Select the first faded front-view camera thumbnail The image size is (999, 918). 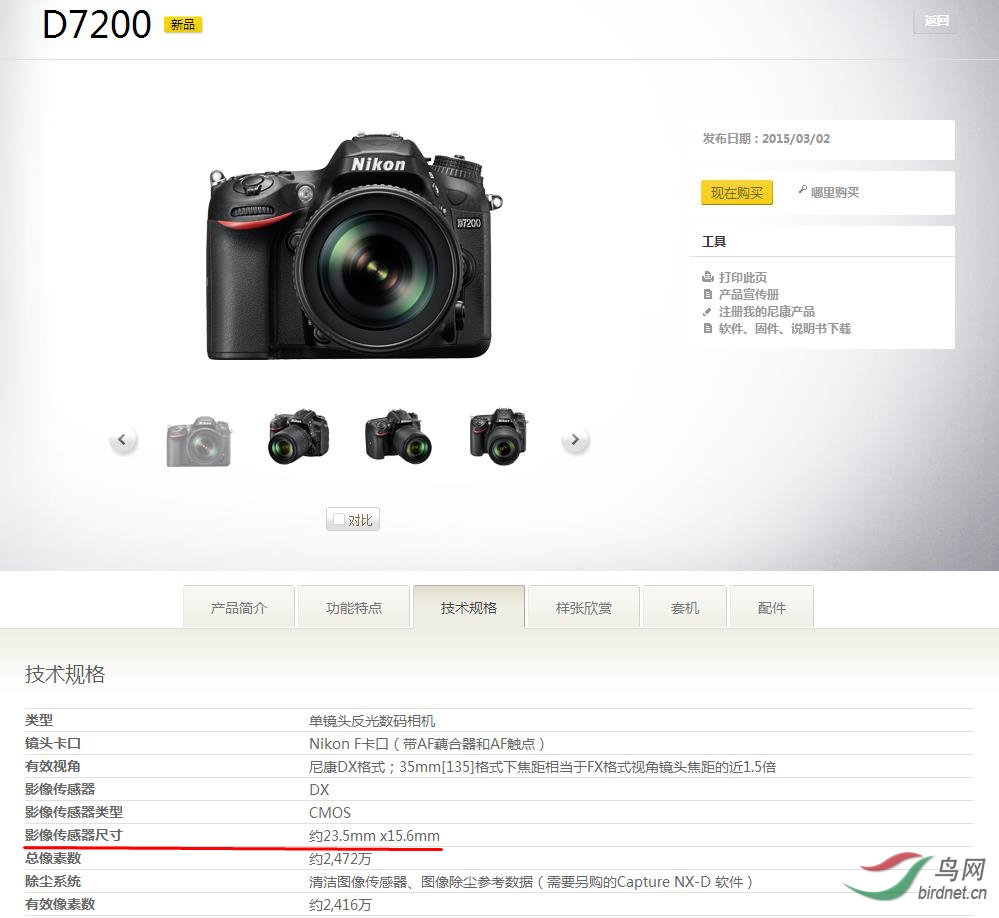[x=199, y=441]
